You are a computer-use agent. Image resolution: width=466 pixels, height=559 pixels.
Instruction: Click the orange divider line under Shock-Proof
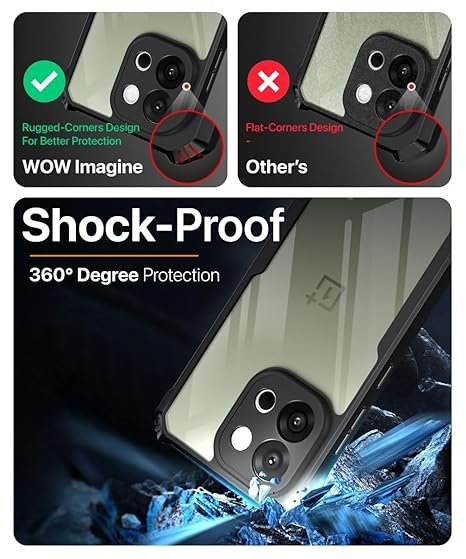coord(114,256)
